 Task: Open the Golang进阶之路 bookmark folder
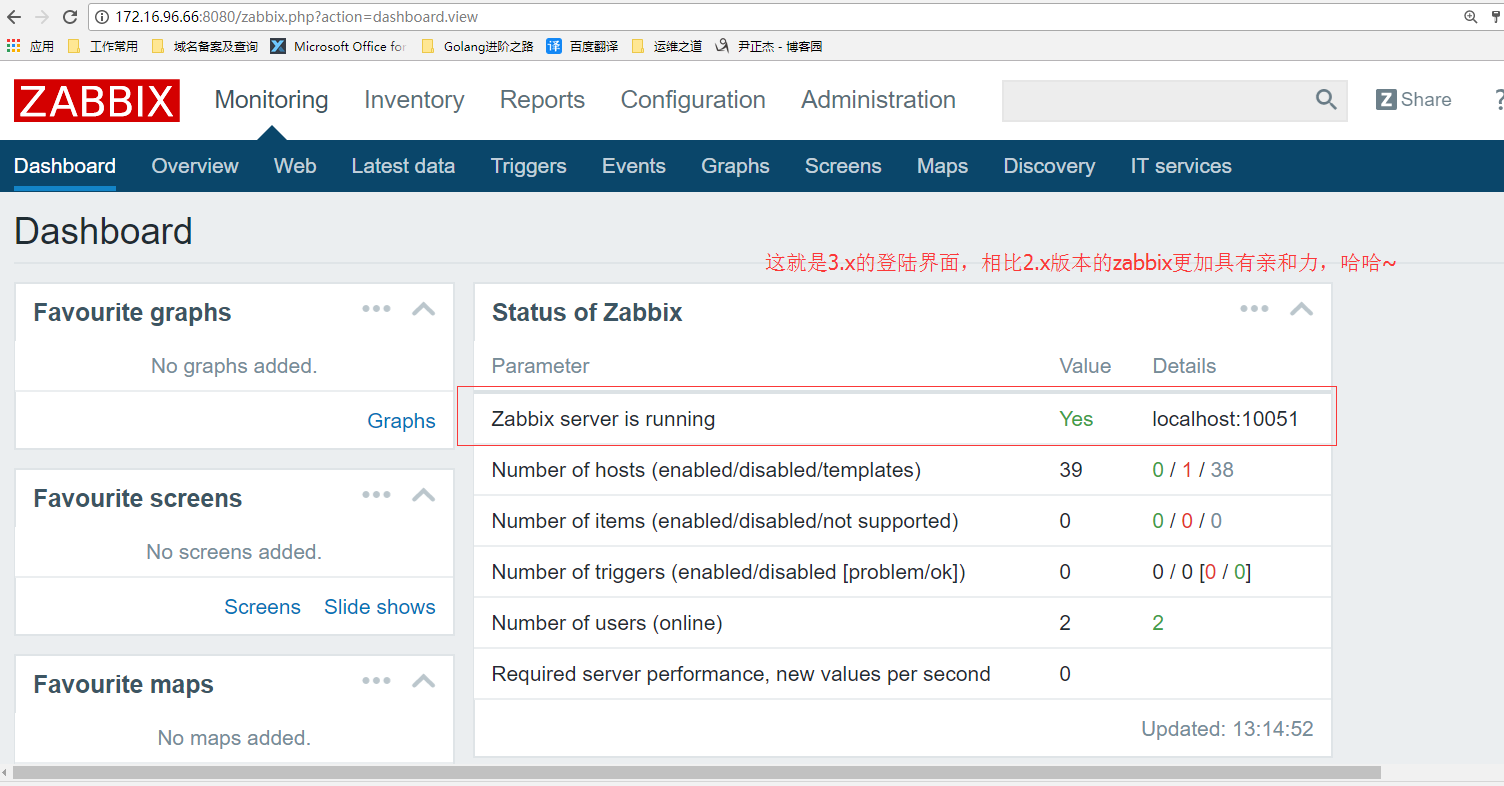point(477,46)
